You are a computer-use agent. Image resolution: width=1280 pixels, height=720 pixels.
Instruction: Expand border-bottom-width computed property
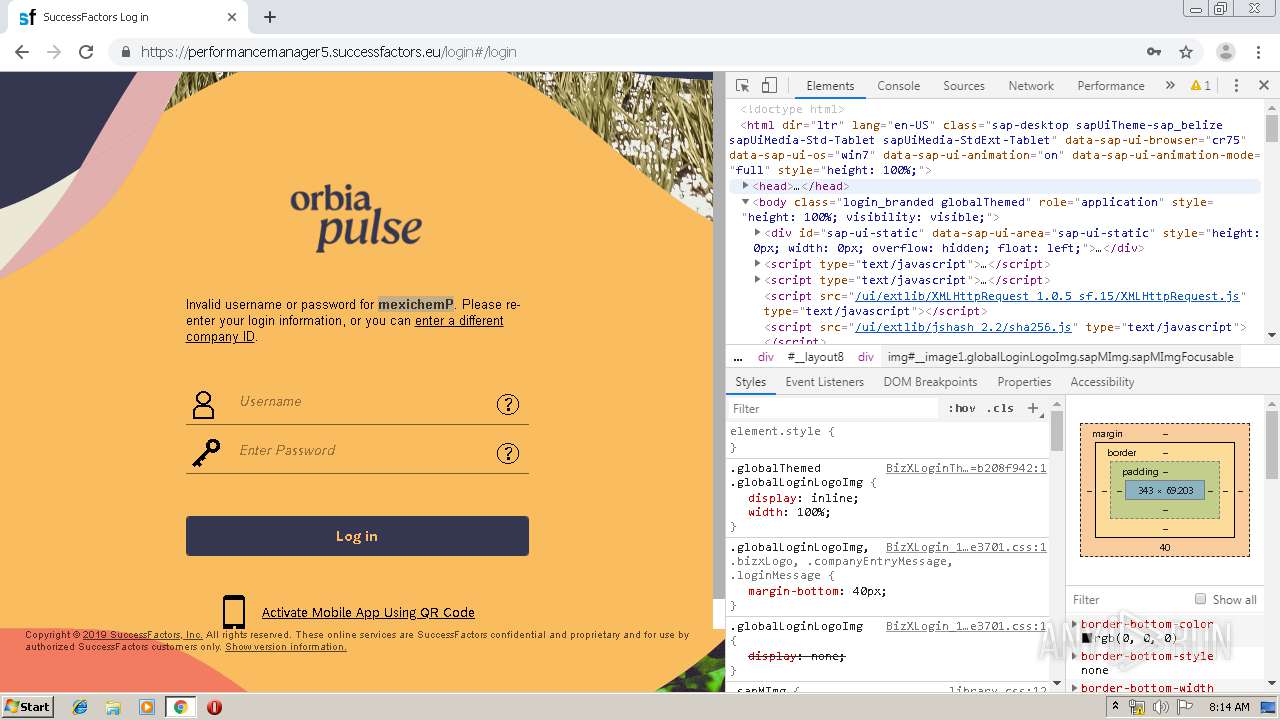point(1075,688)
